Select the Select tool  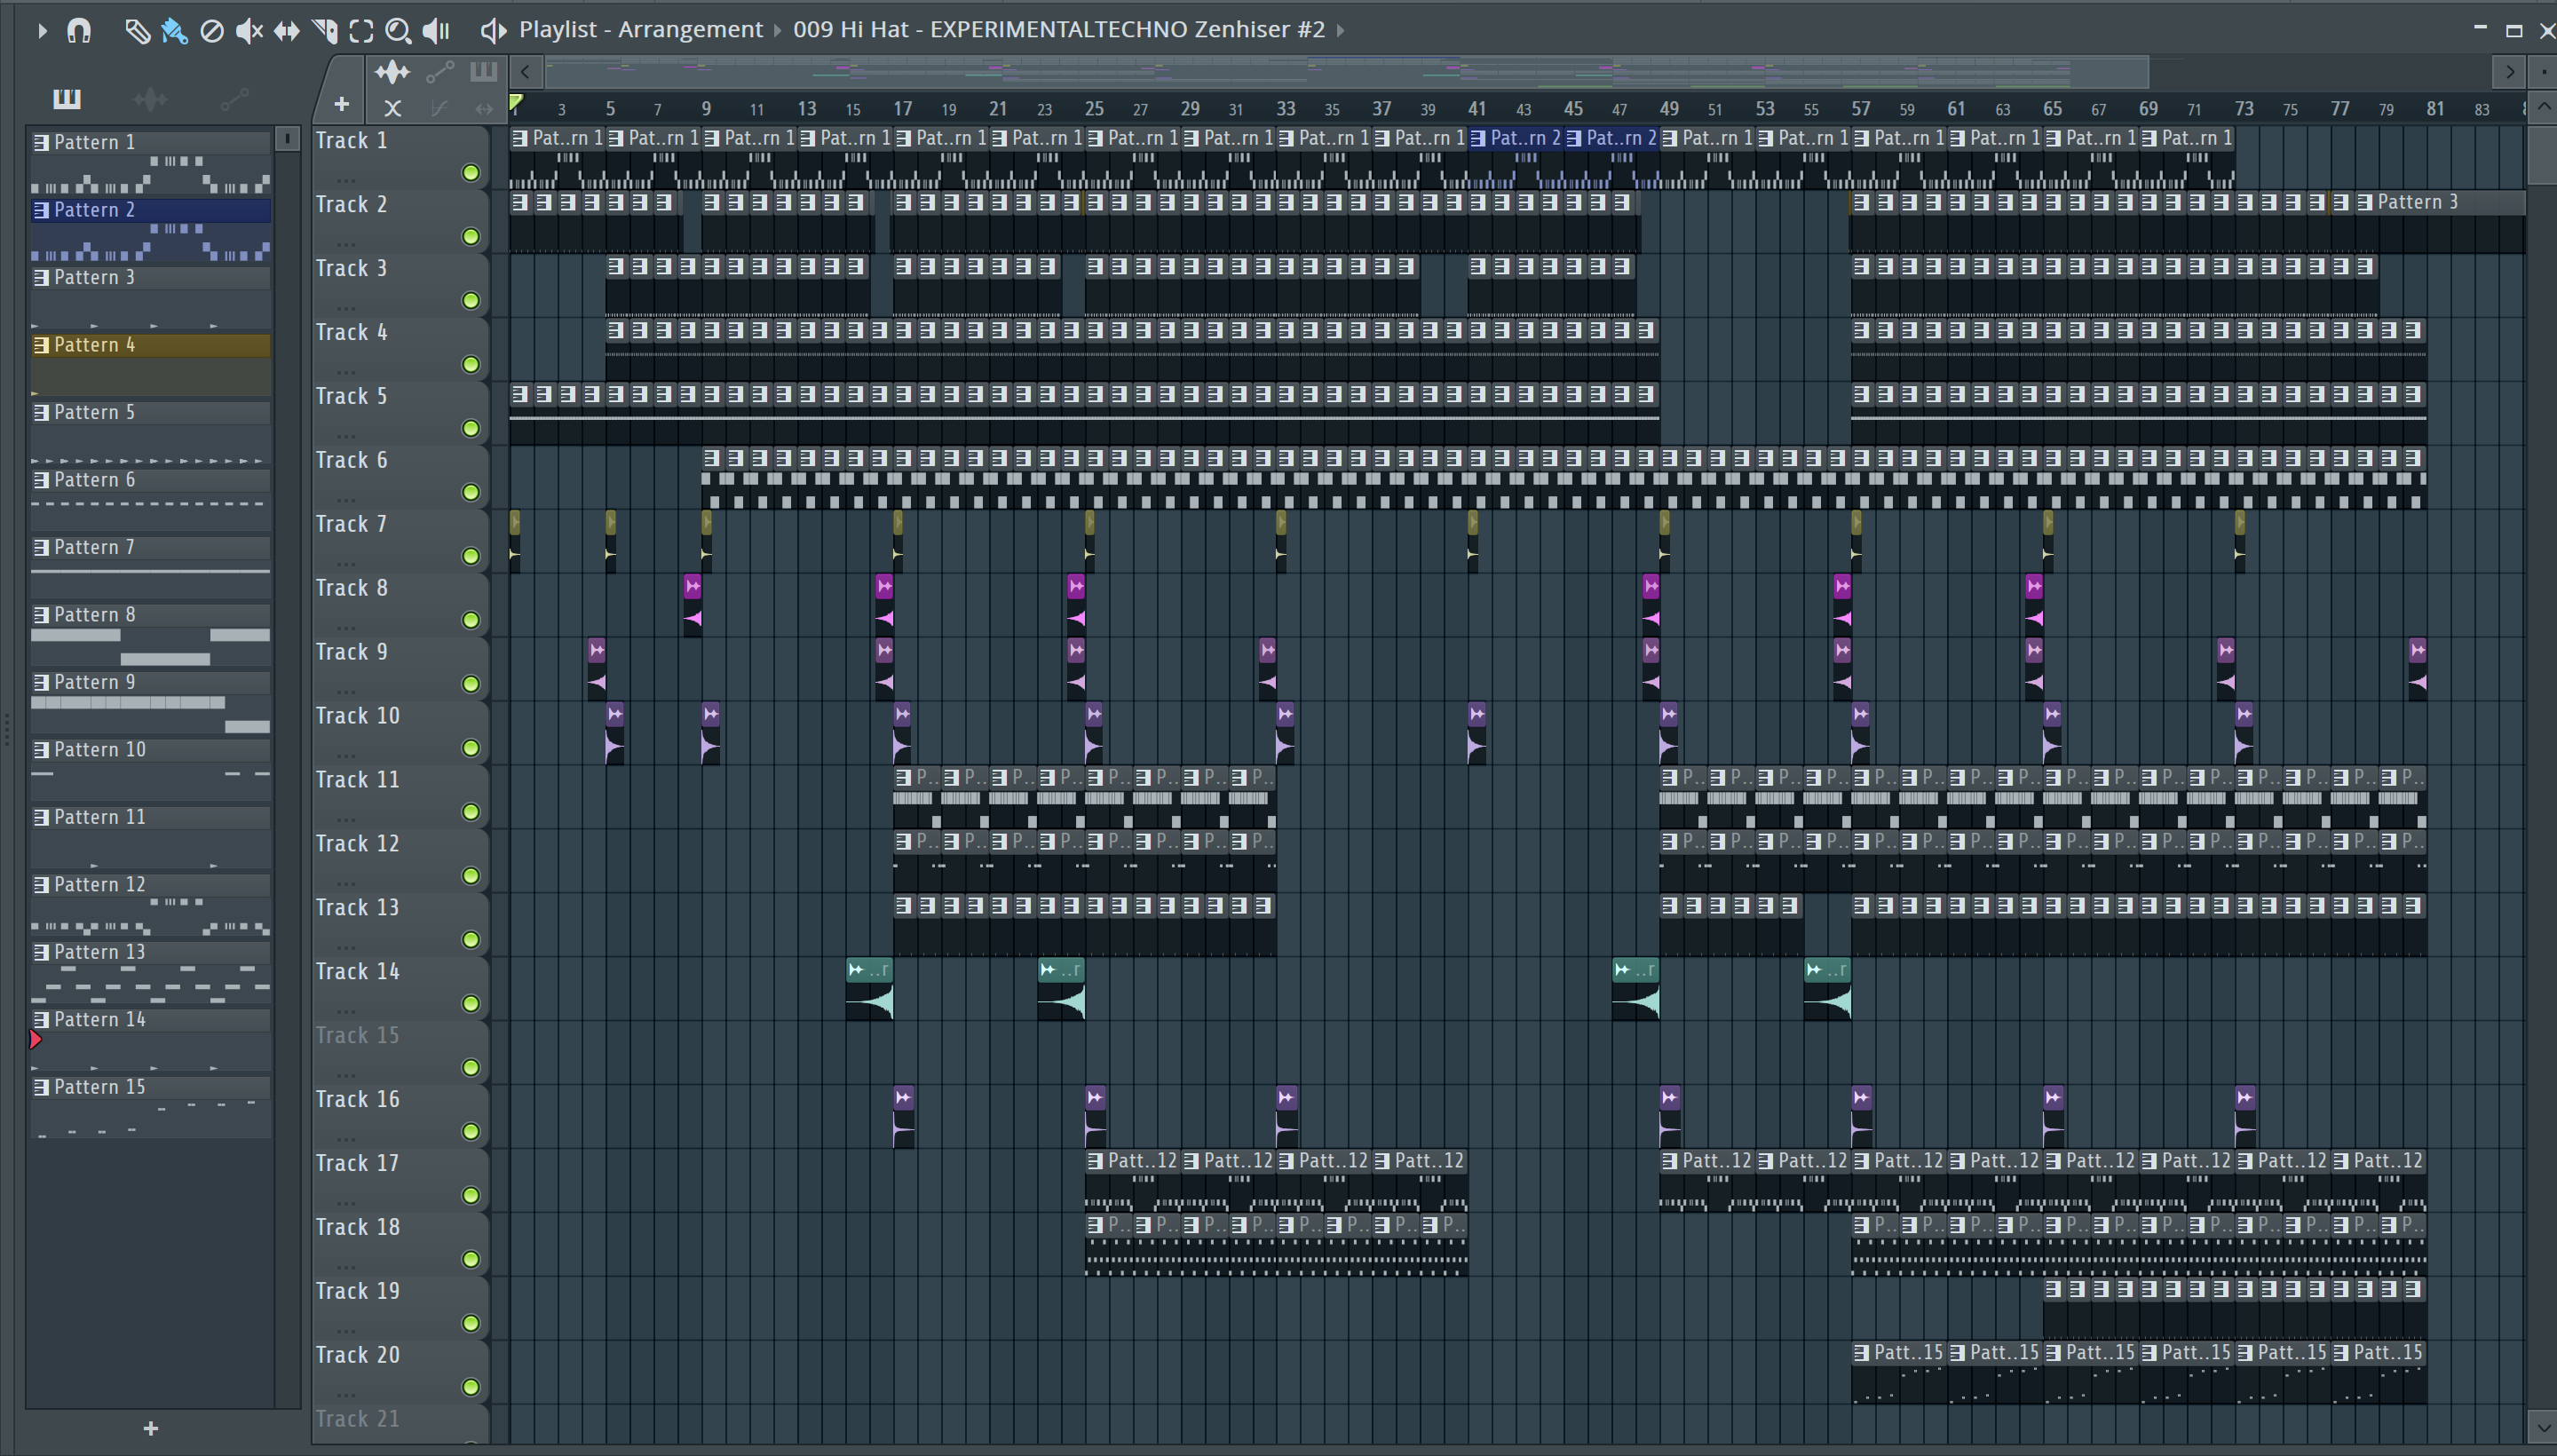(x=361, y=31)
